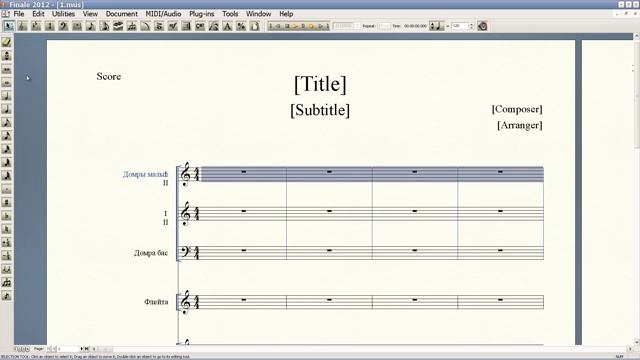Click the vertical scrollbar on right
Viewport: 640px width, 360px height.
[x=636, y=189]
